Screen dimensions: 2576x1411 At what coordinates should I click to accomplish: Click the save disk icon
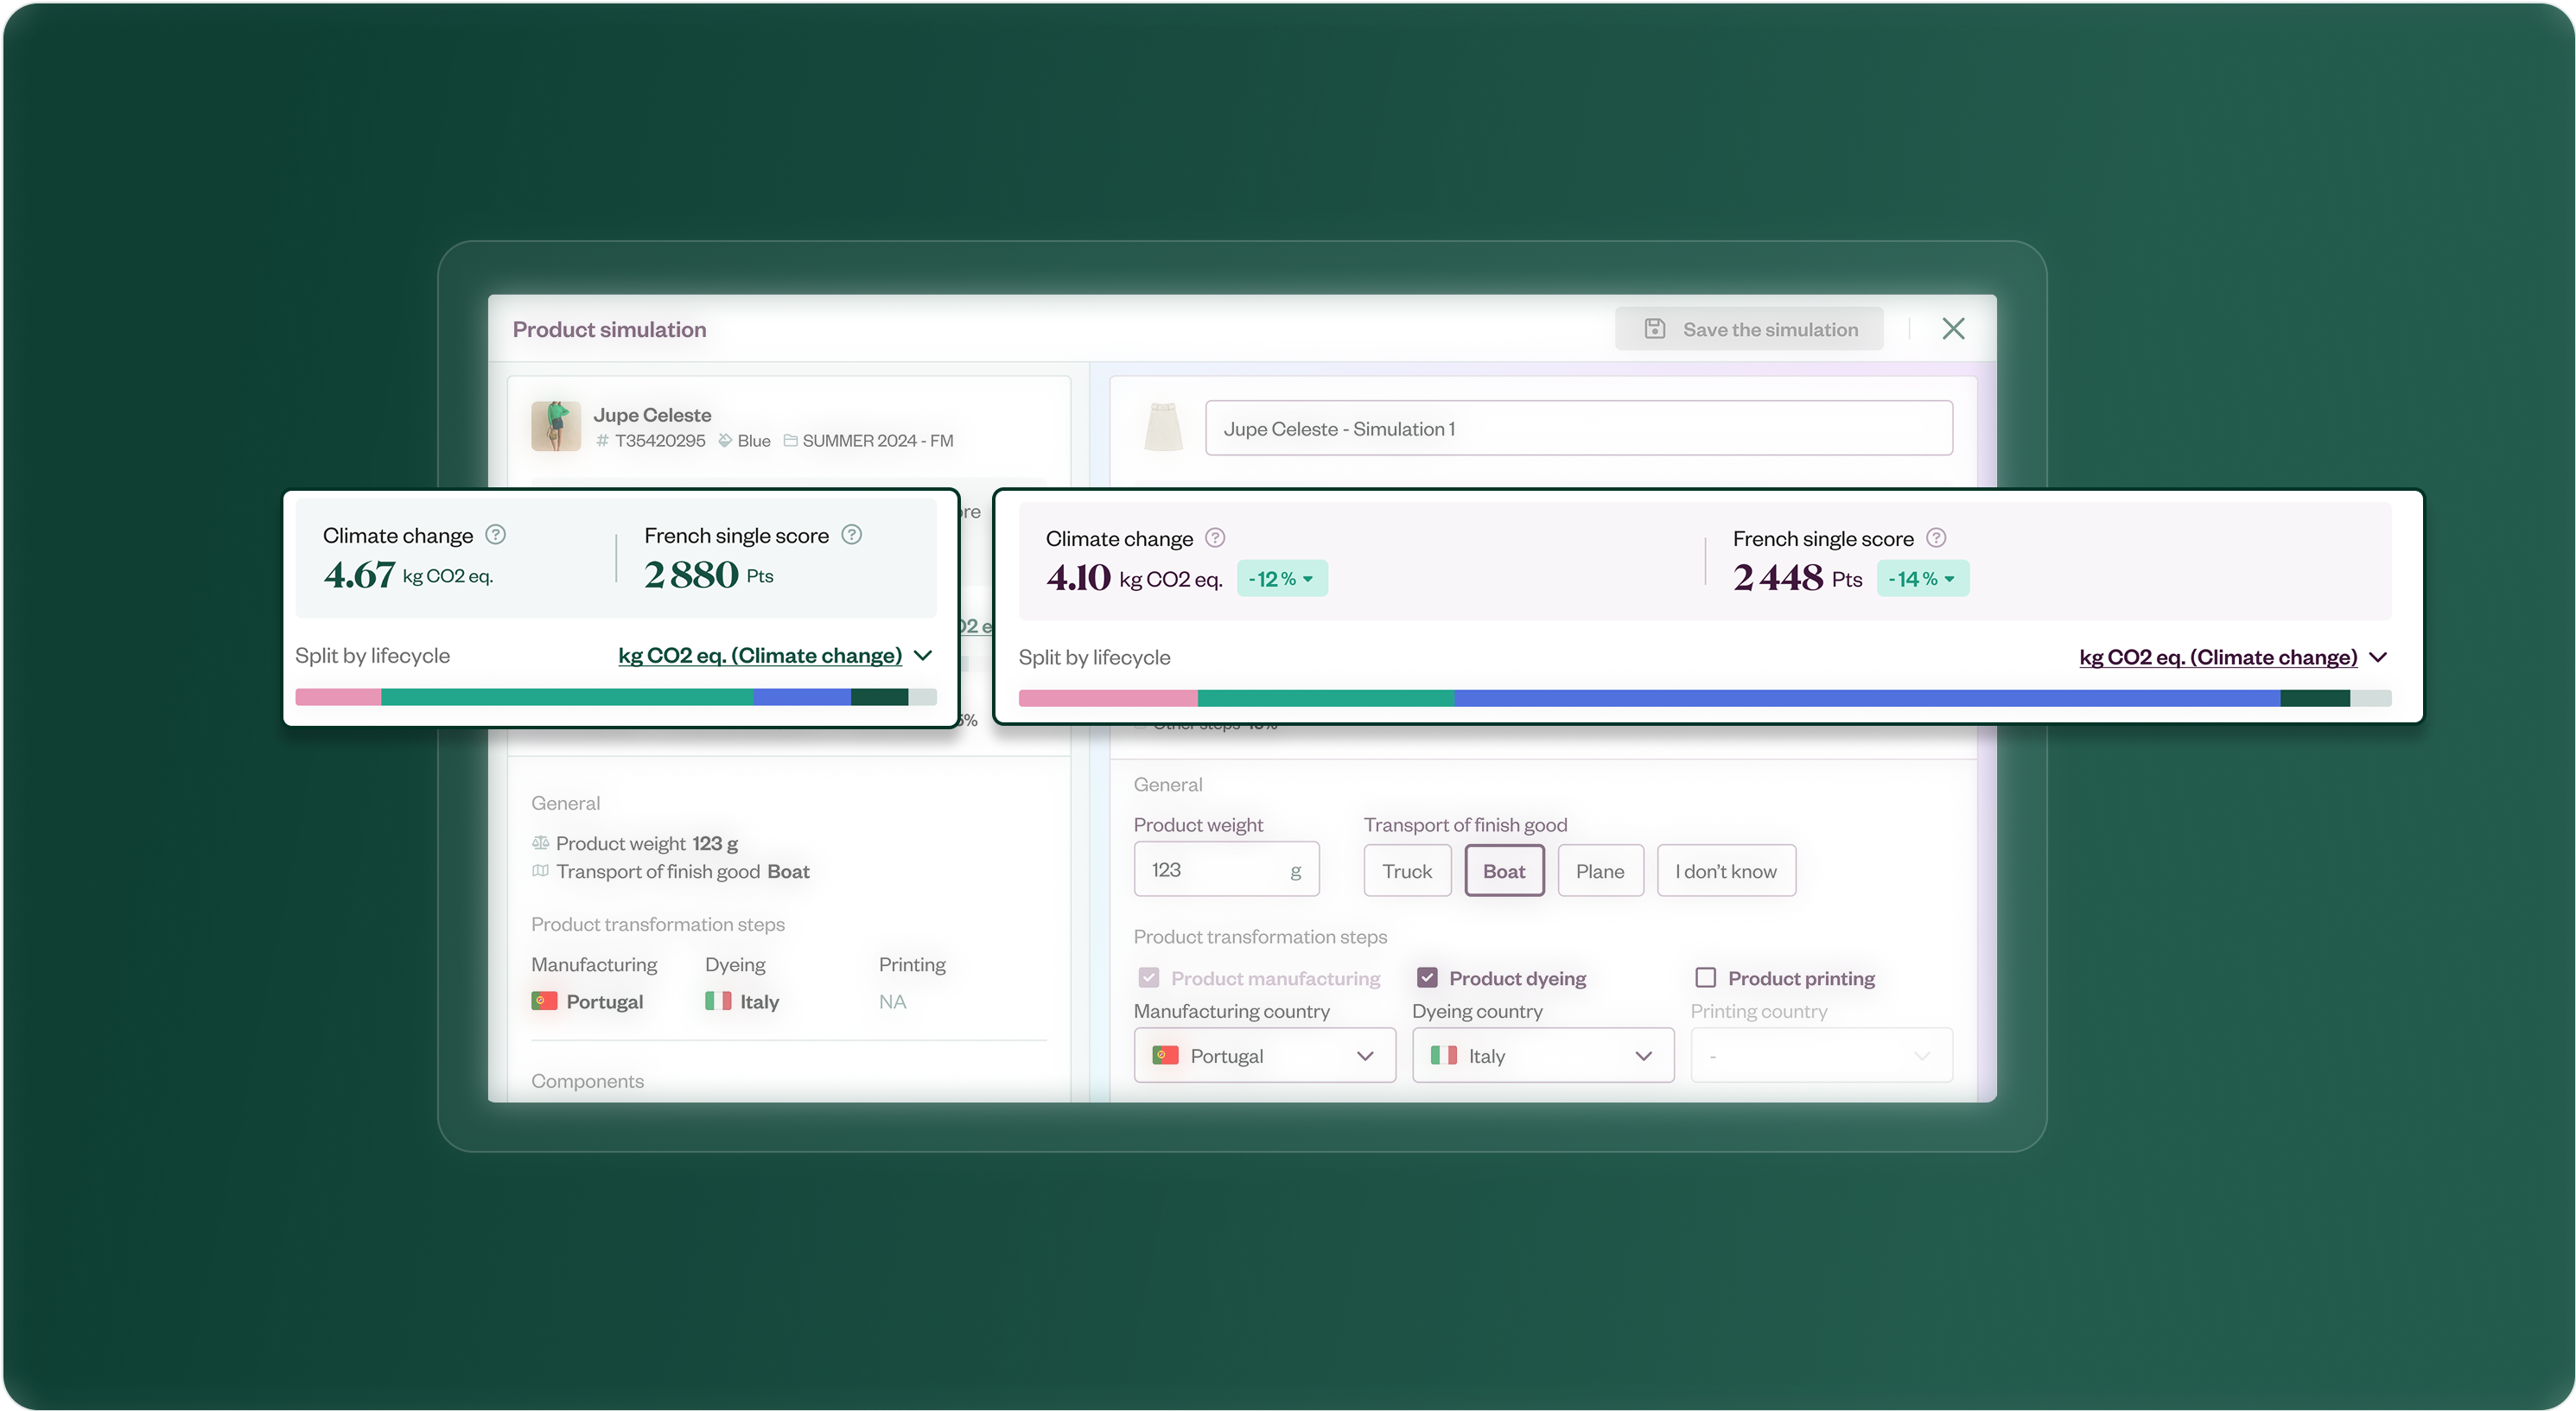1655,329
